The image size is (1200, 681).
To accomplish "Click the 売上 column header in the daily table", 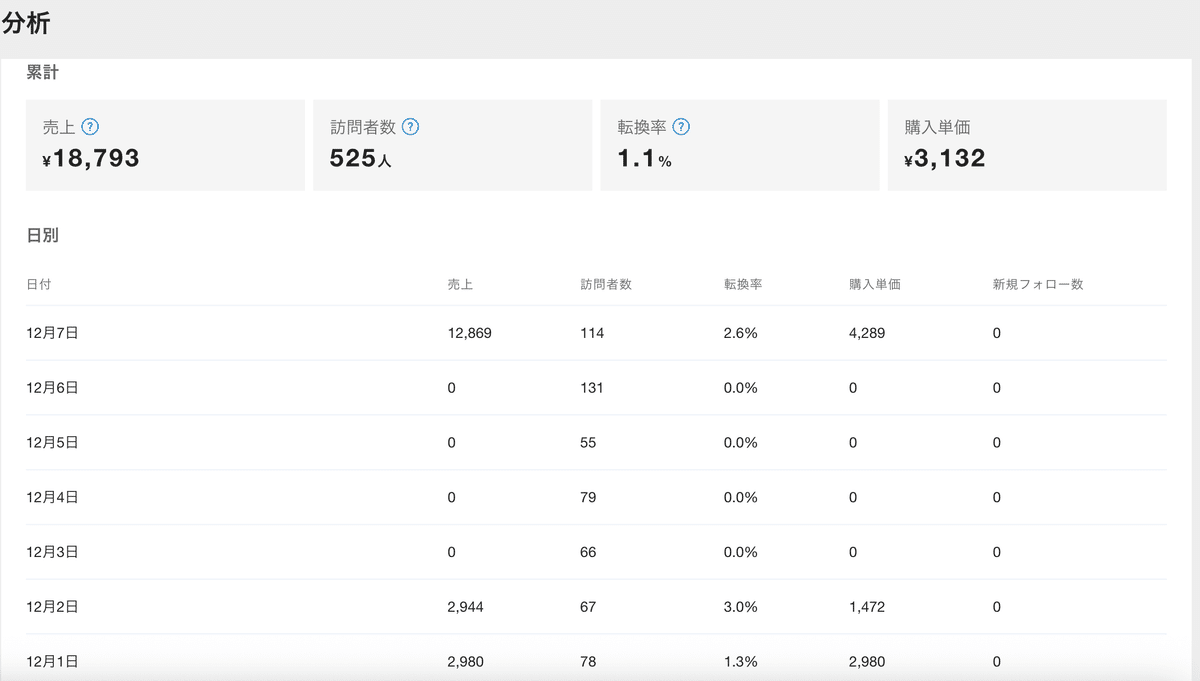I will click(460, 284).
